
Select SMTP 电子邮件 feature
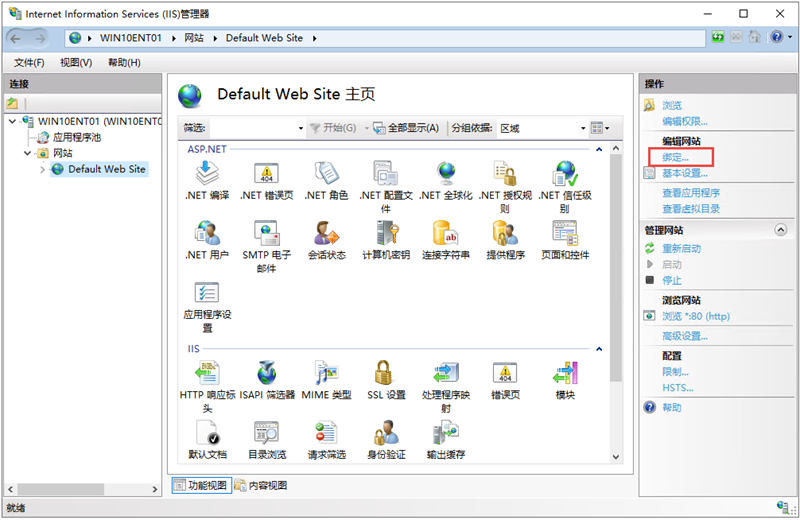(266, 233)
